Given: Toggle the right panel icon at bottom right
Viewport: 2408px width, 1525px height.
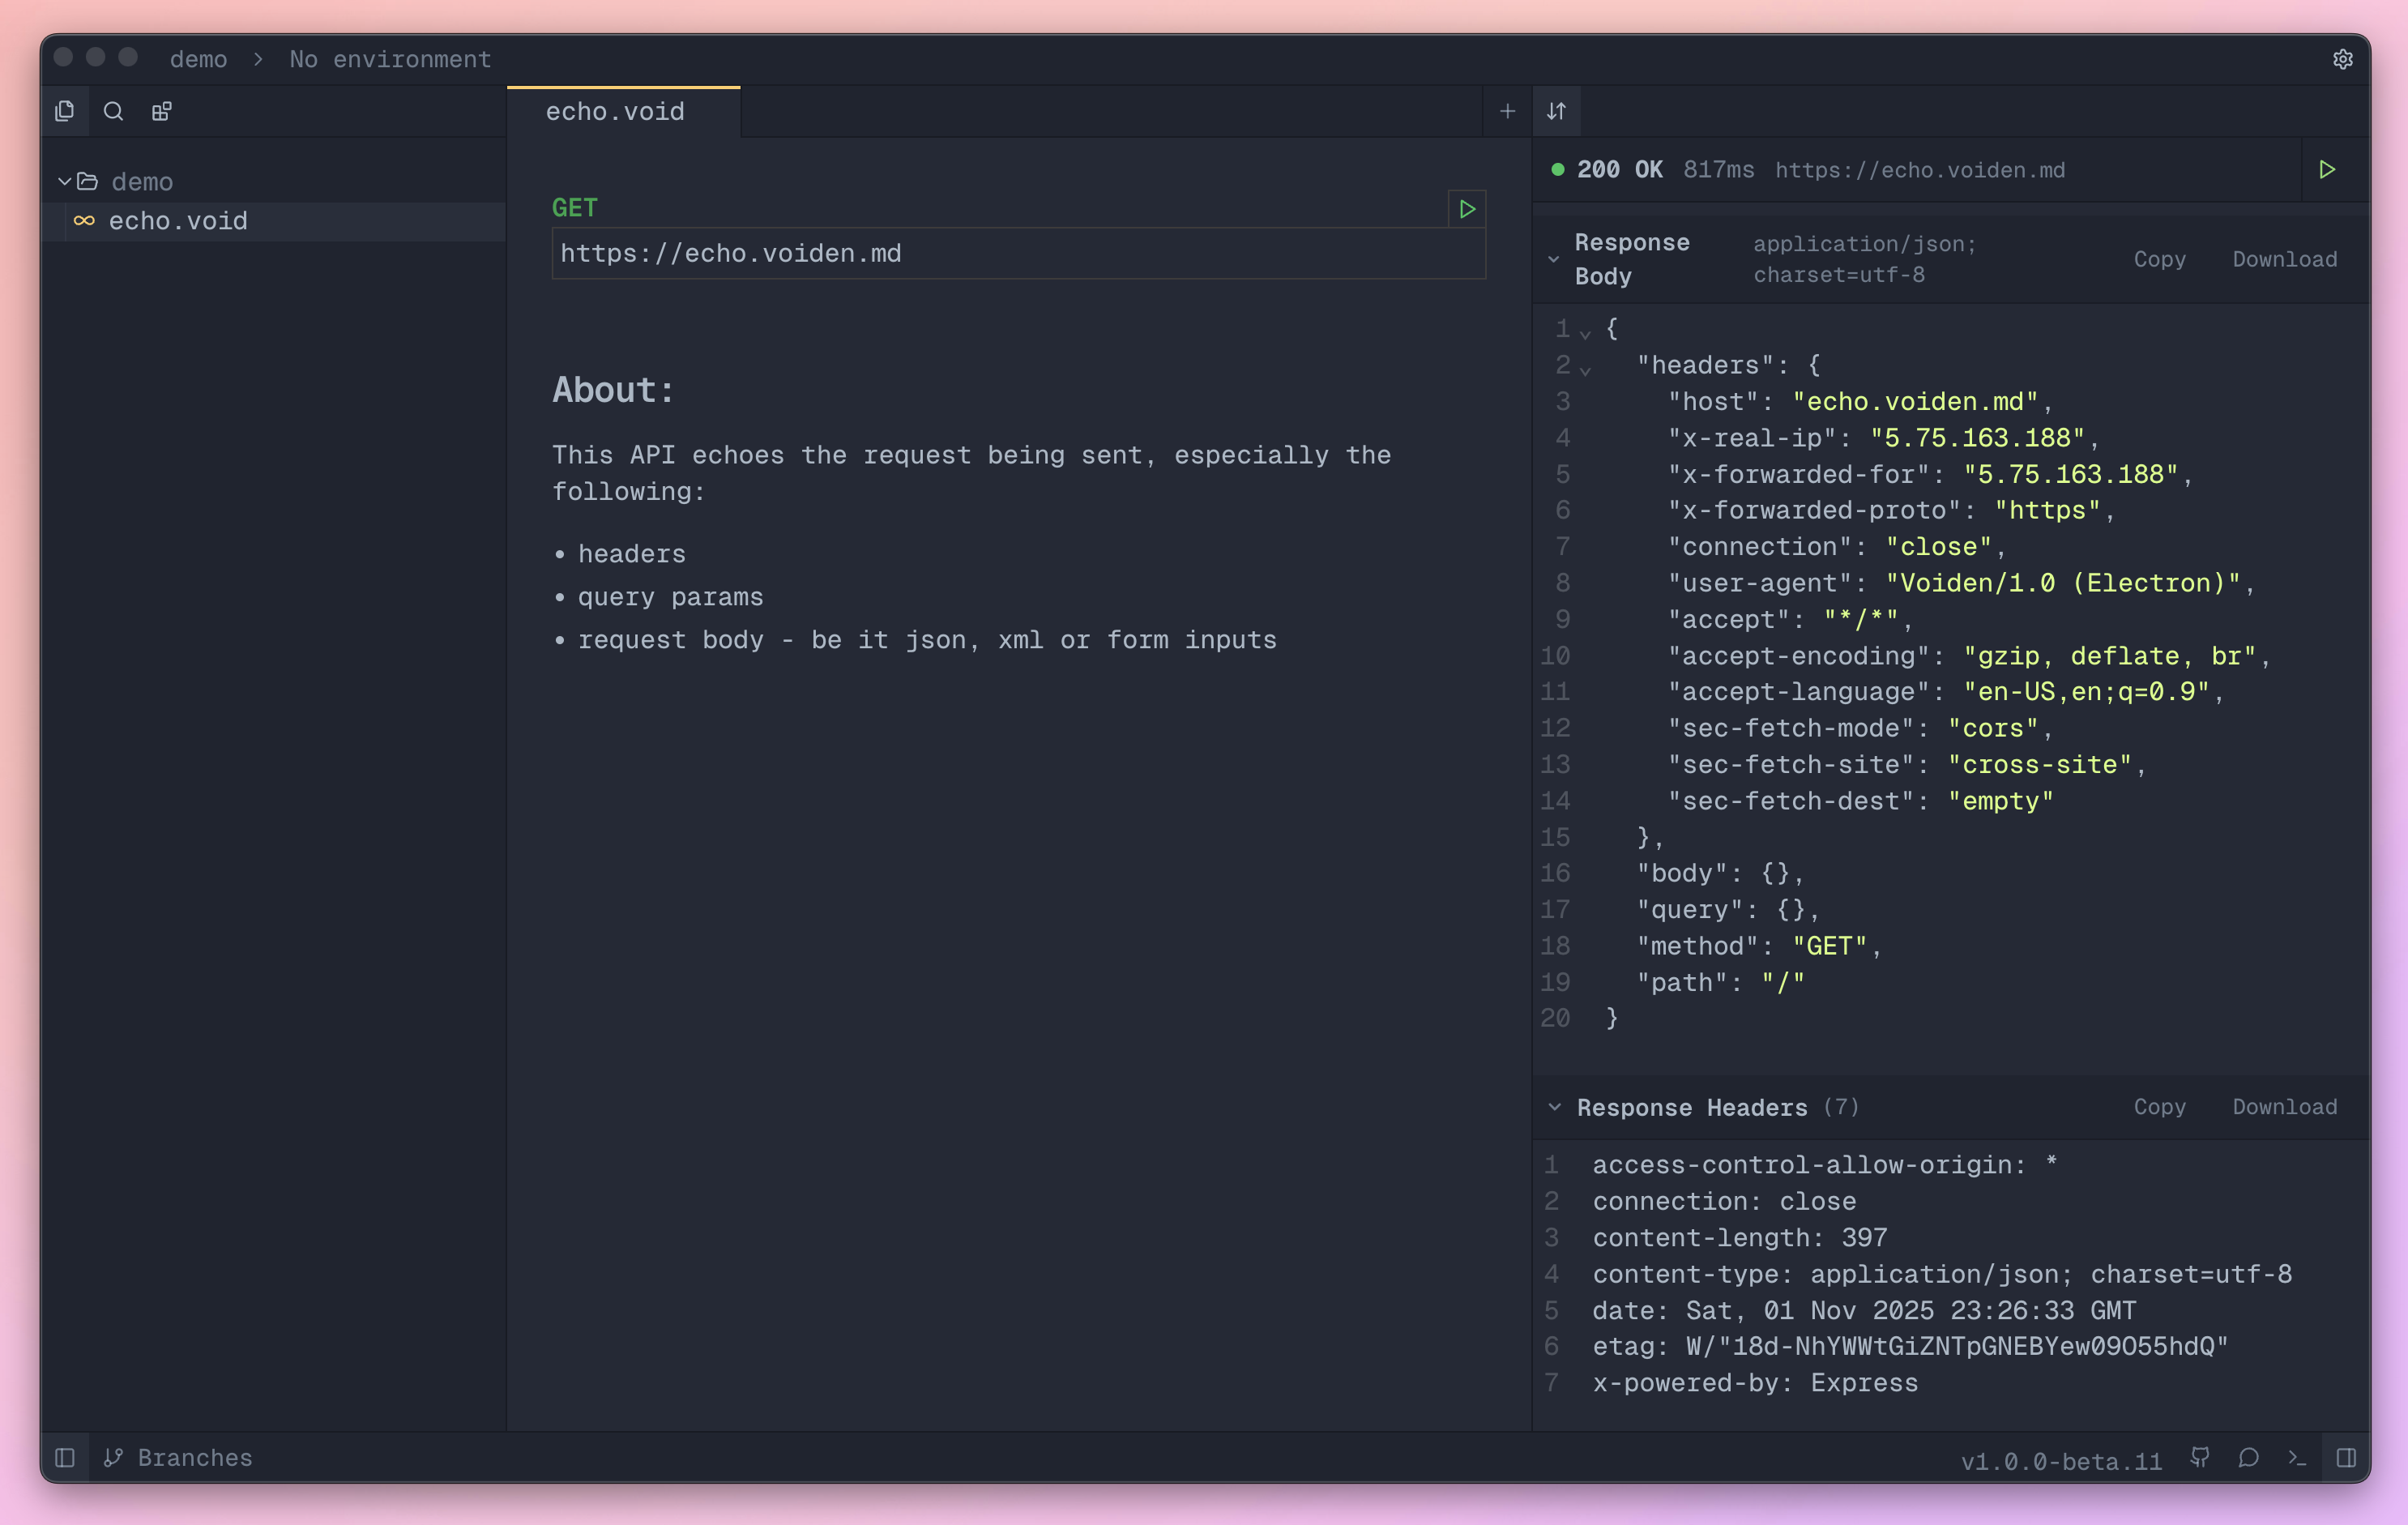Looking at the screenshot, I should [x=2348, y=1458].
